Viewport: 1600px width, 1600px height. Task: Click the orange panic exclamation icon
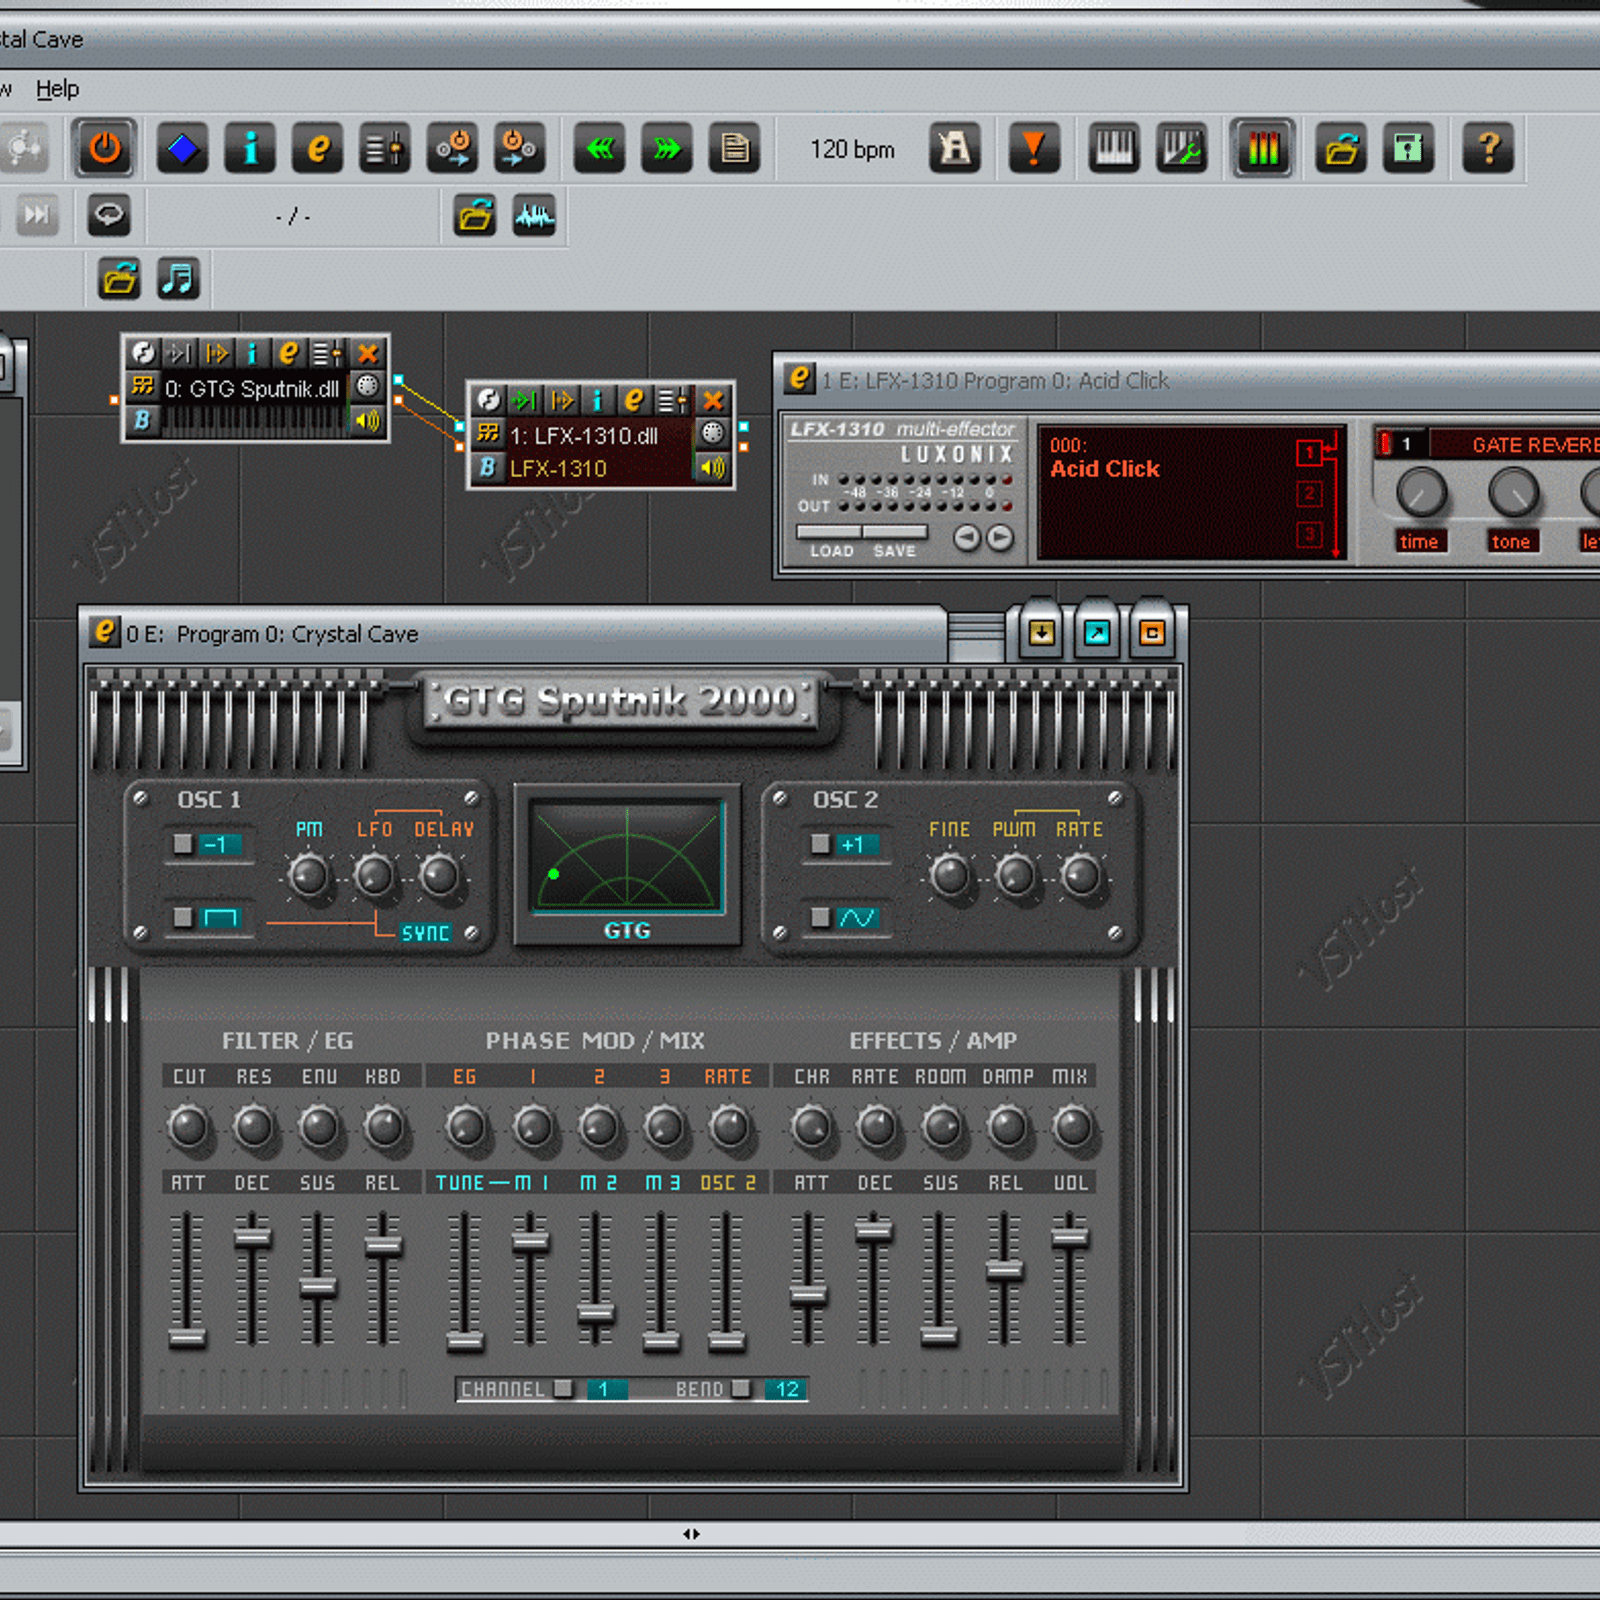1034,149
